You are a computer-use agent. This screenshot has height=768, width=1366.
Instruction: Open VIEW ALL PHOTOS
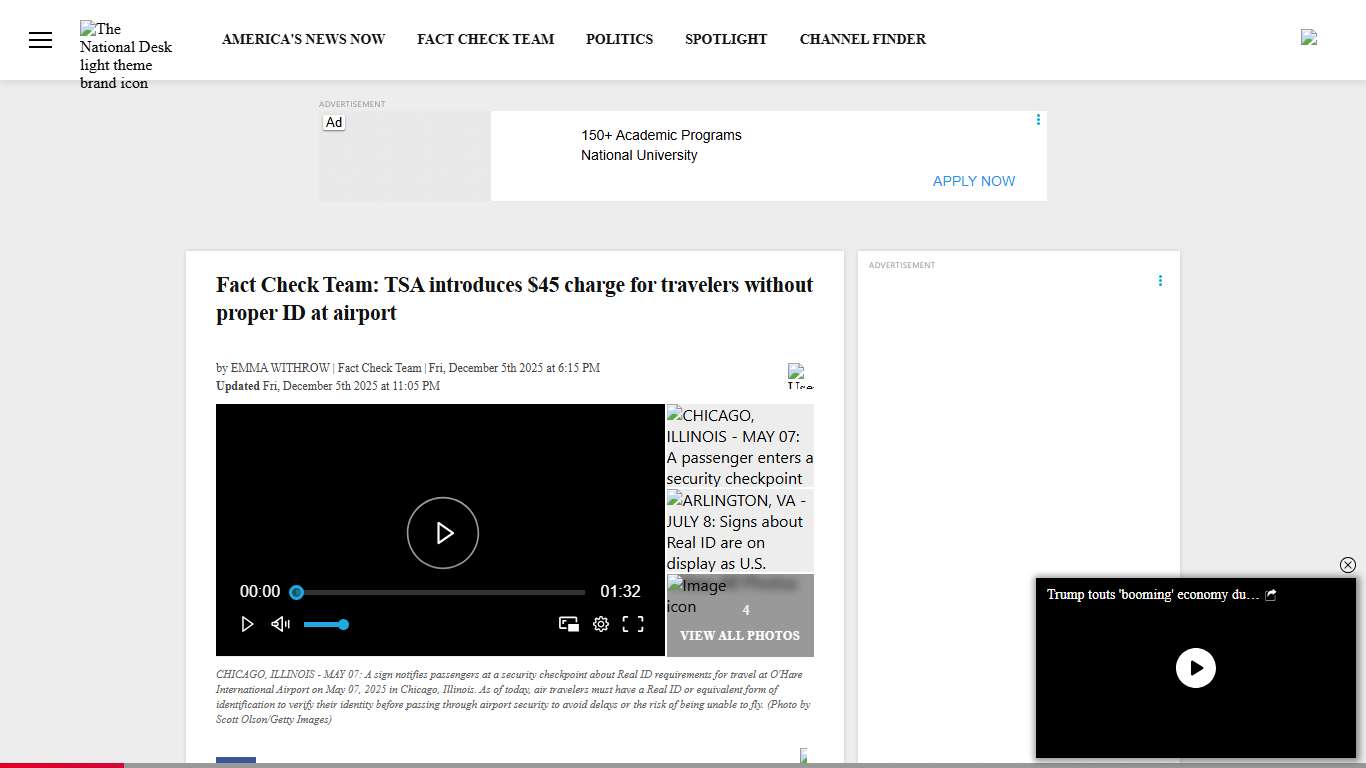pos(740,635)
